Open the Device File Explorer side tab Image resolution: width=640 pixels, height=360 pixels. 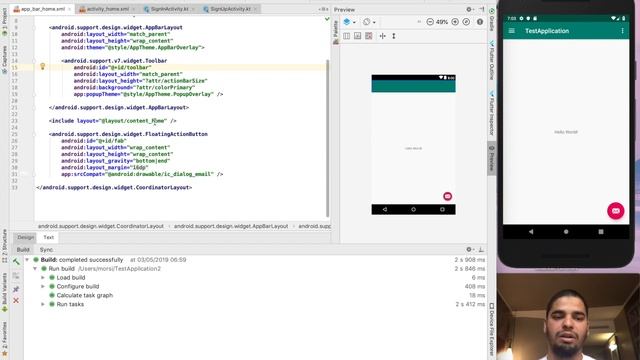coord(492,329)
